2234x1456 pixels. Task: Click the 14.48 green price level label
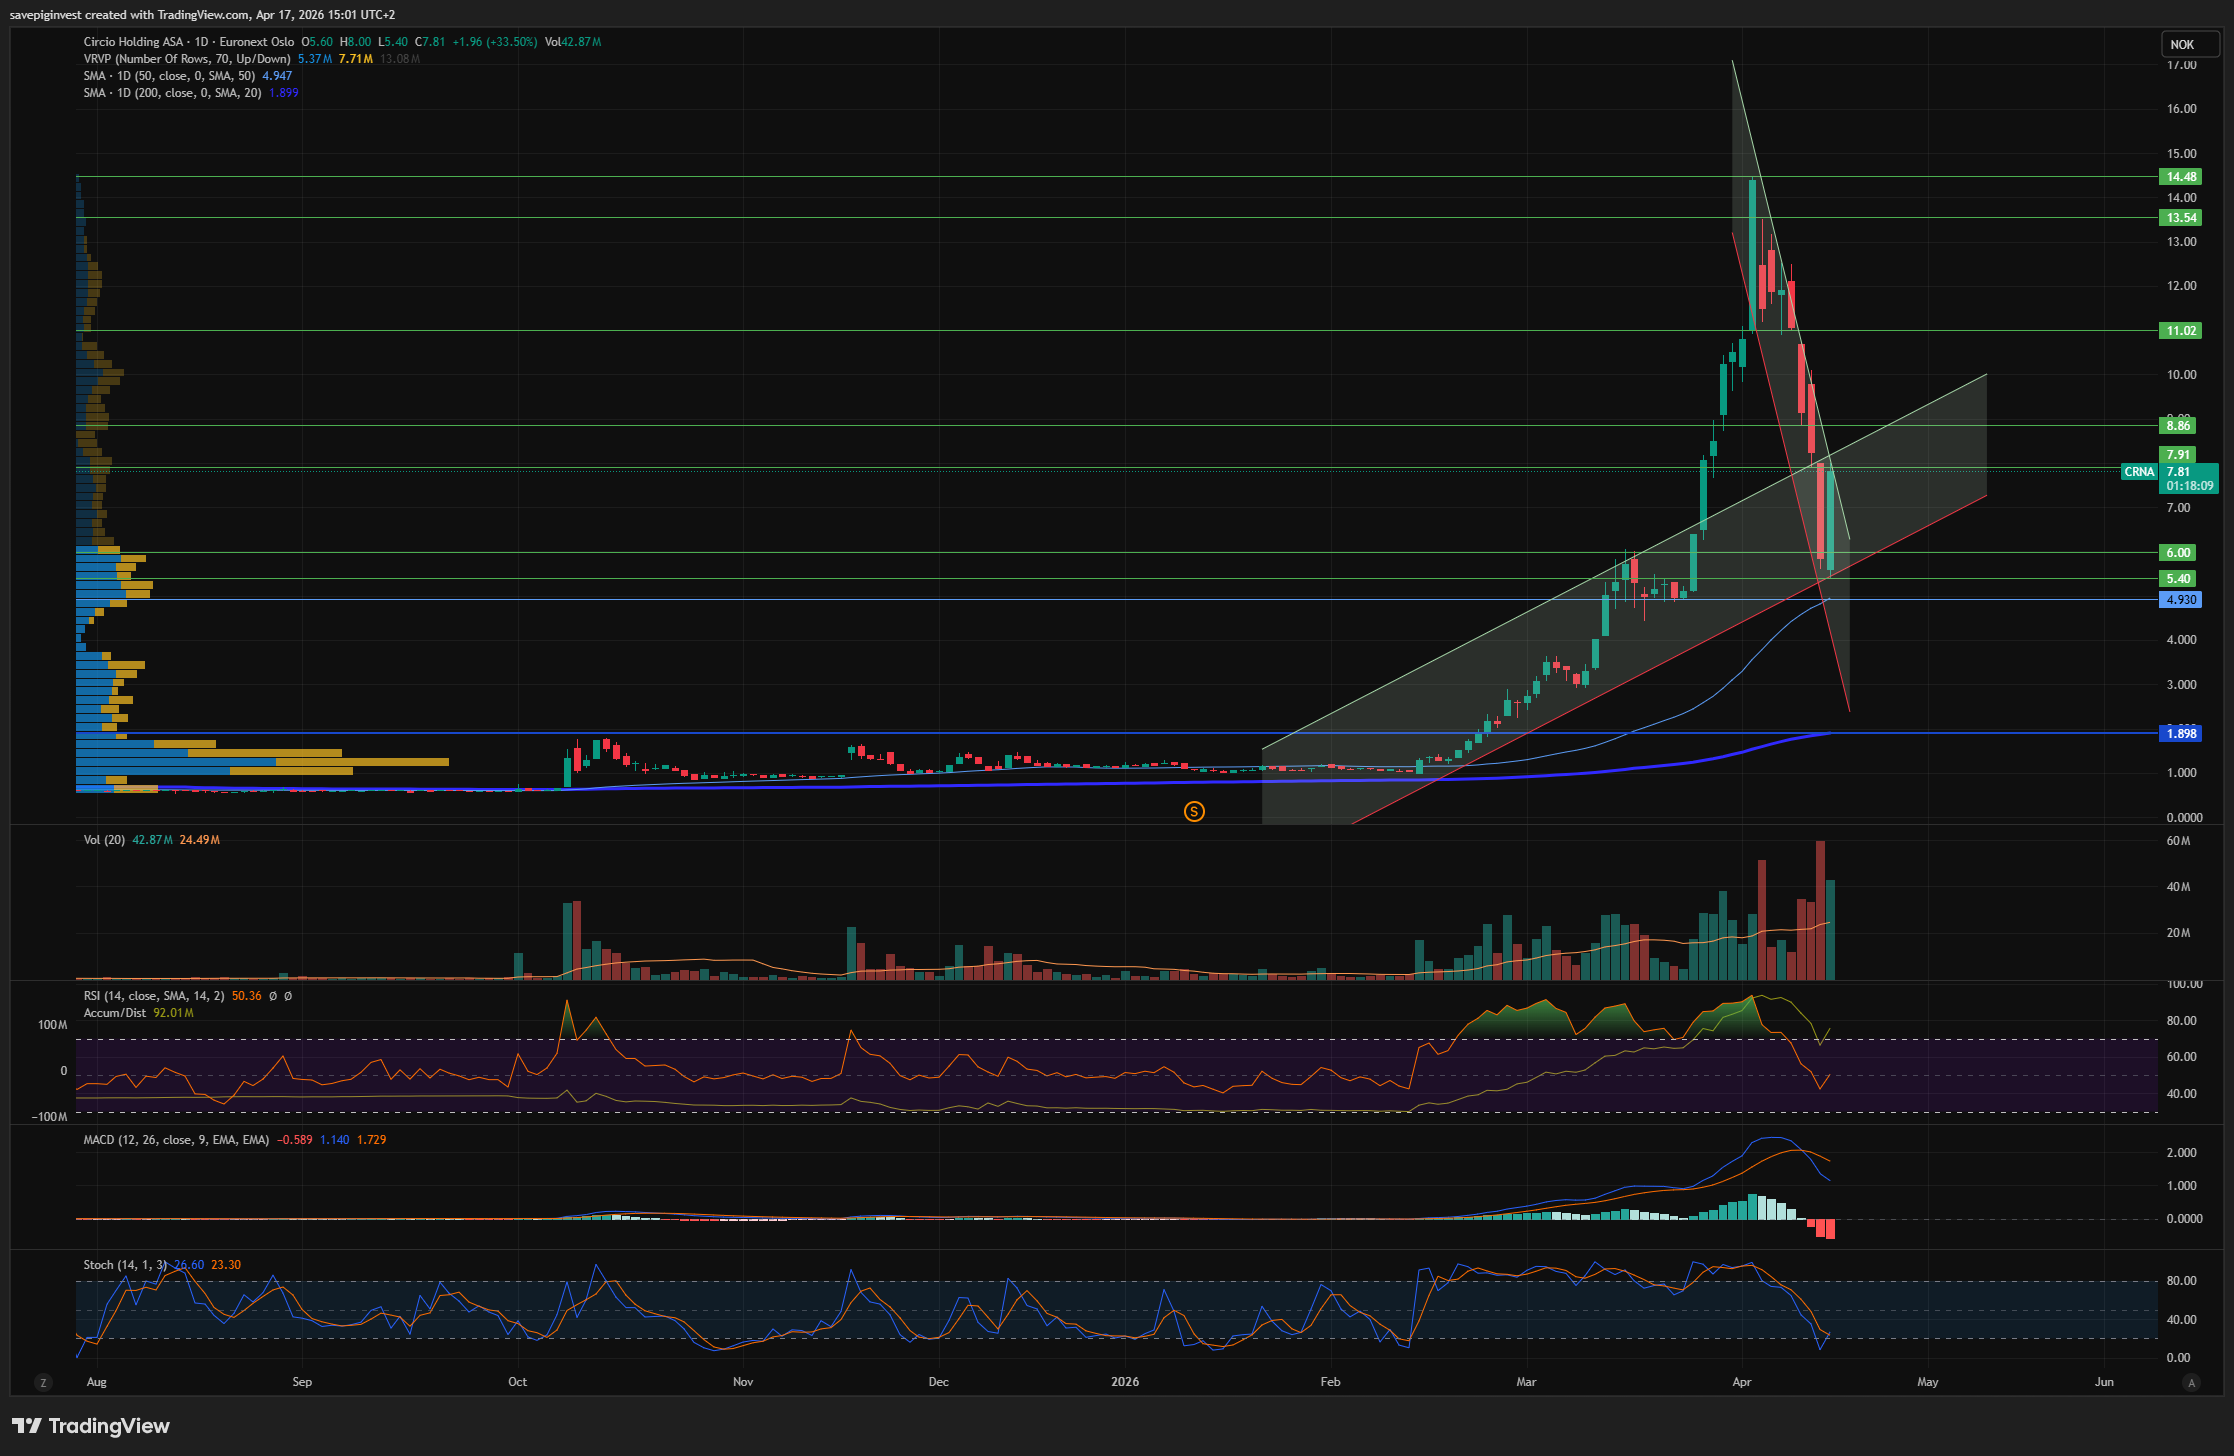click(x=2180, y=177)
